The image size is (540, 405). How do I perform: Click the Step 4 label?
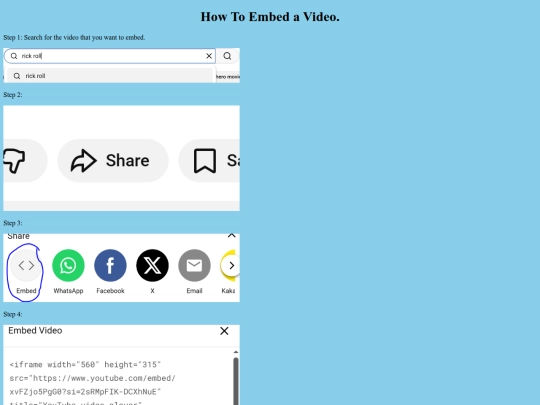click(13, 314)
